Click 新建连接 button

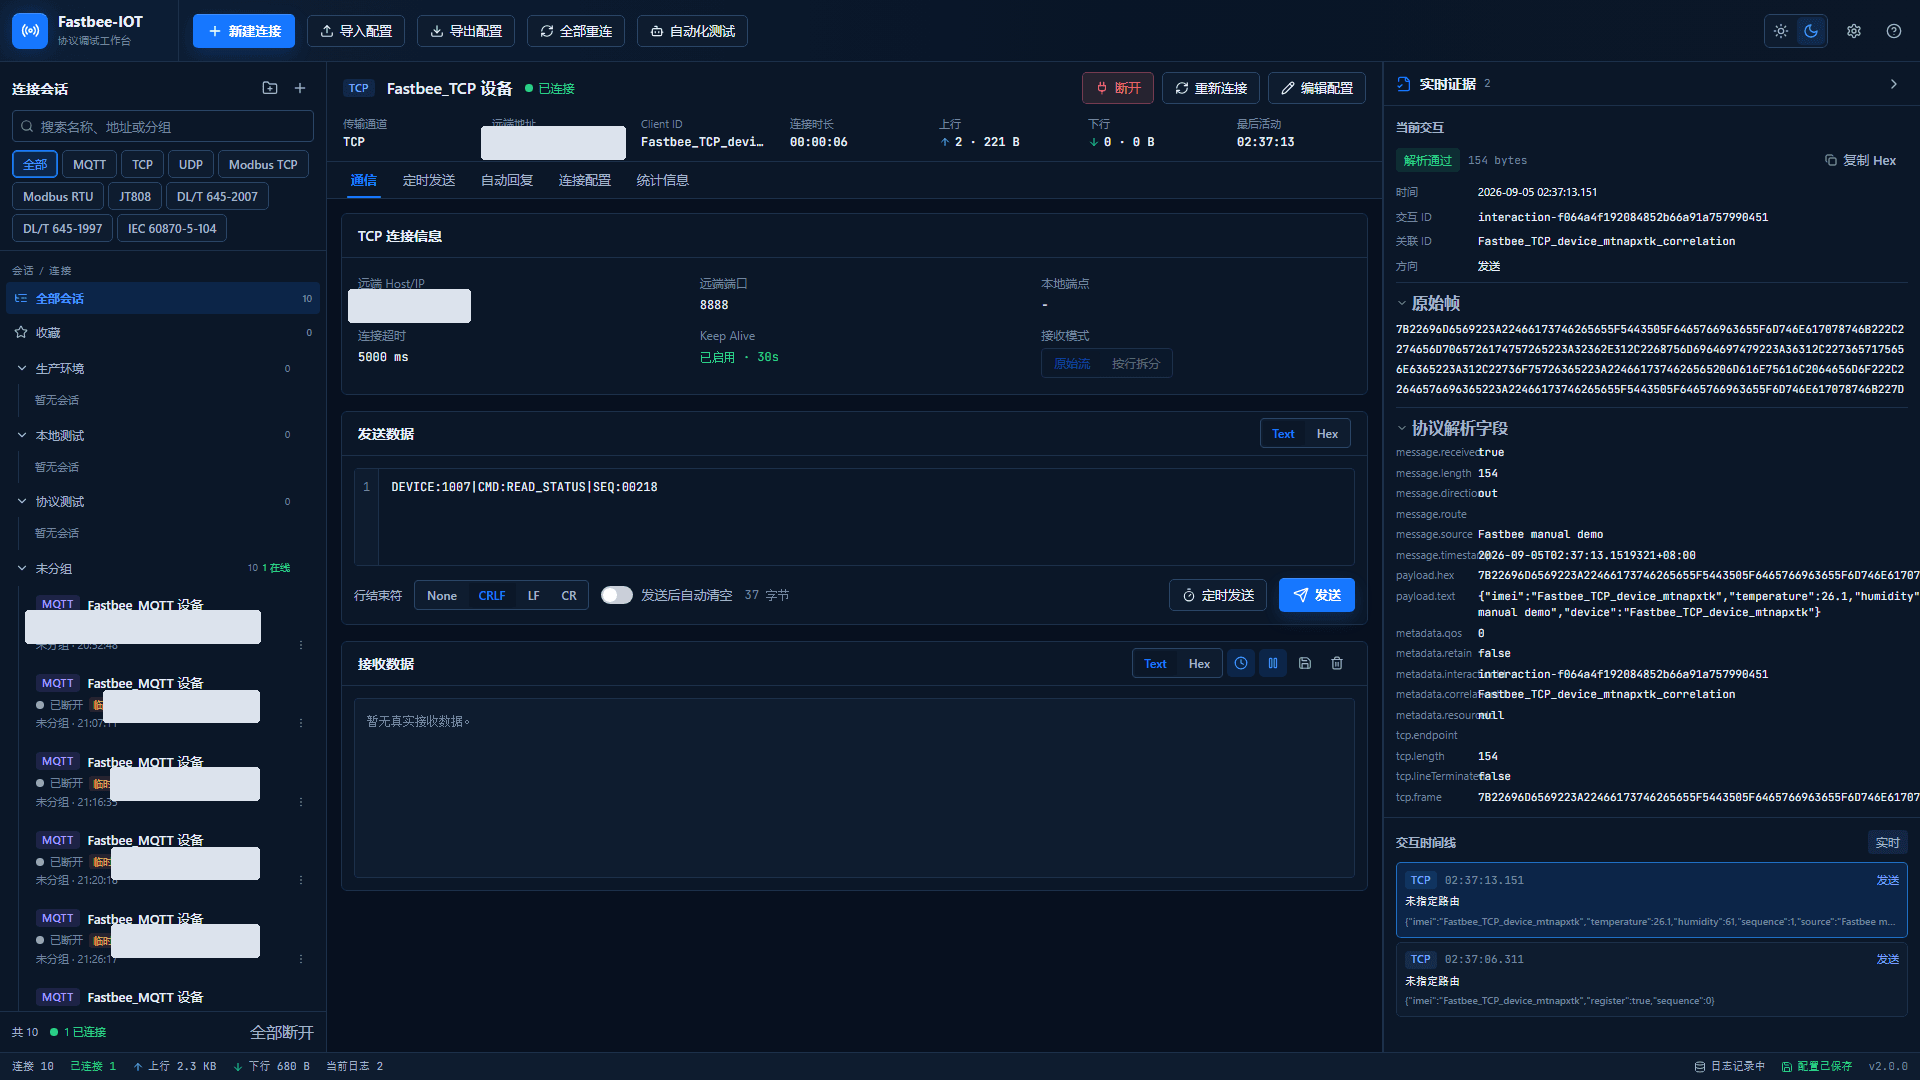[244, 31]
